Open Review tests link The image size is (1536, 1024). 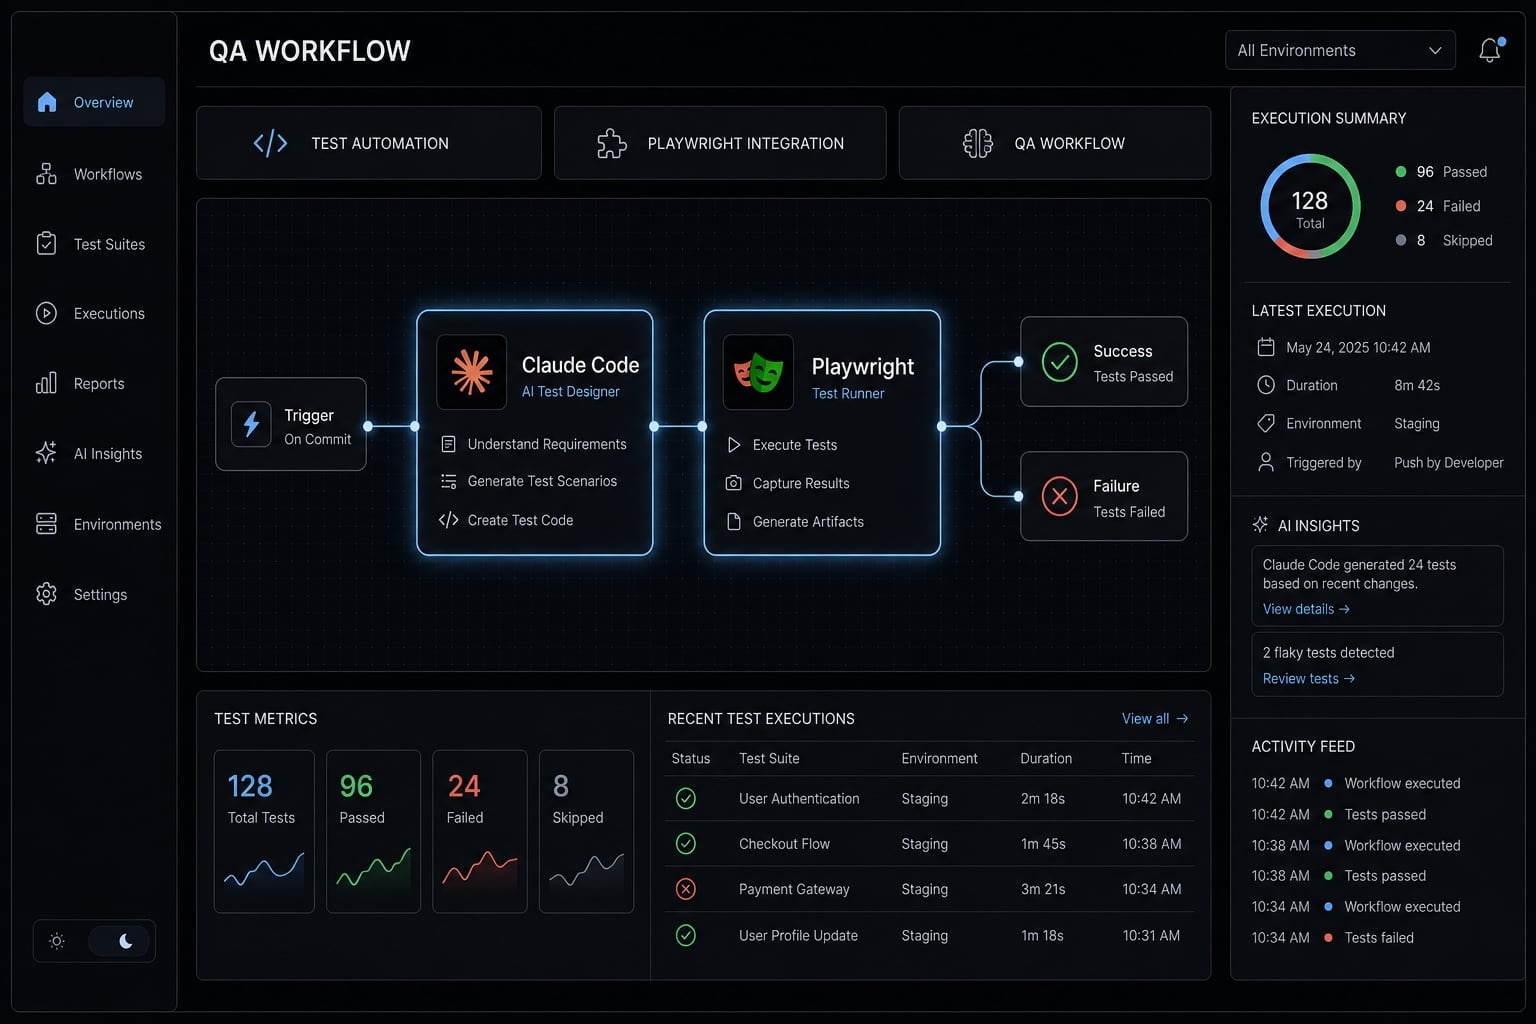pos(1309,678)
